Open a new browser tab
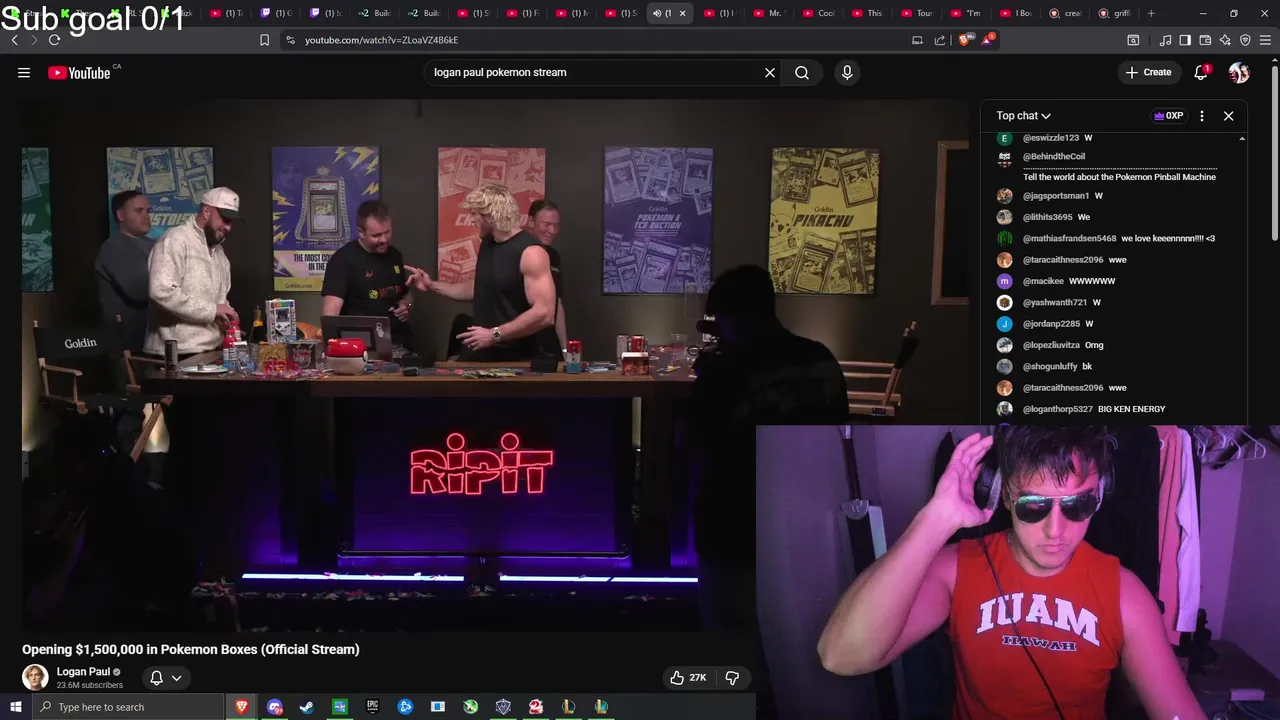This screenshot has width=1280, height=720. click(x=1151, y=13)
